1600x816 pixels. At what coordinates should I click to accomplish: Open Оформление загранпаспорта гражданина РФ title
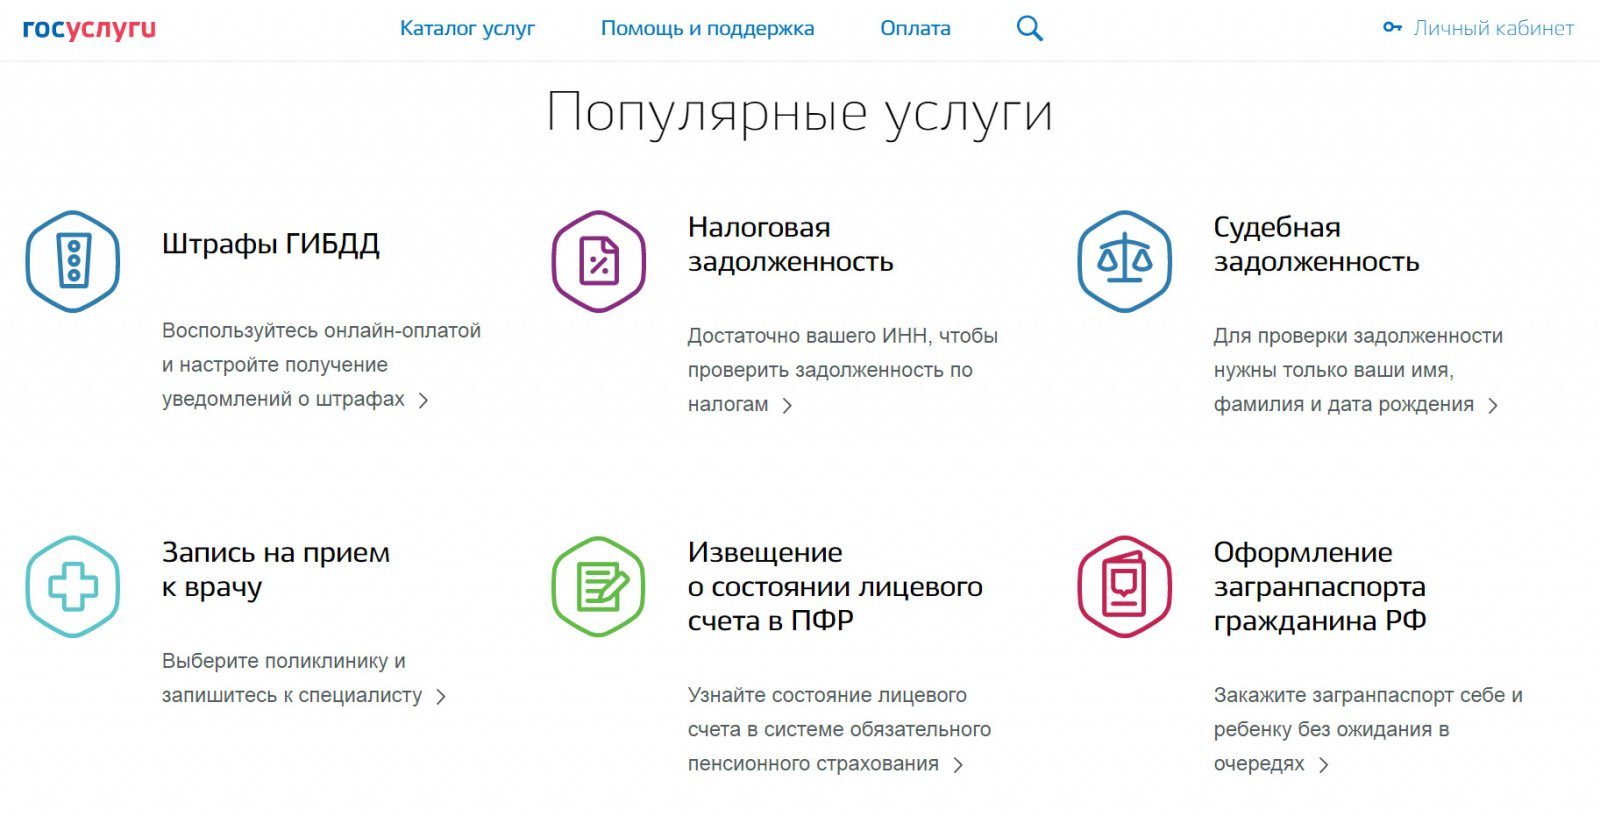tap(1320, 586)
